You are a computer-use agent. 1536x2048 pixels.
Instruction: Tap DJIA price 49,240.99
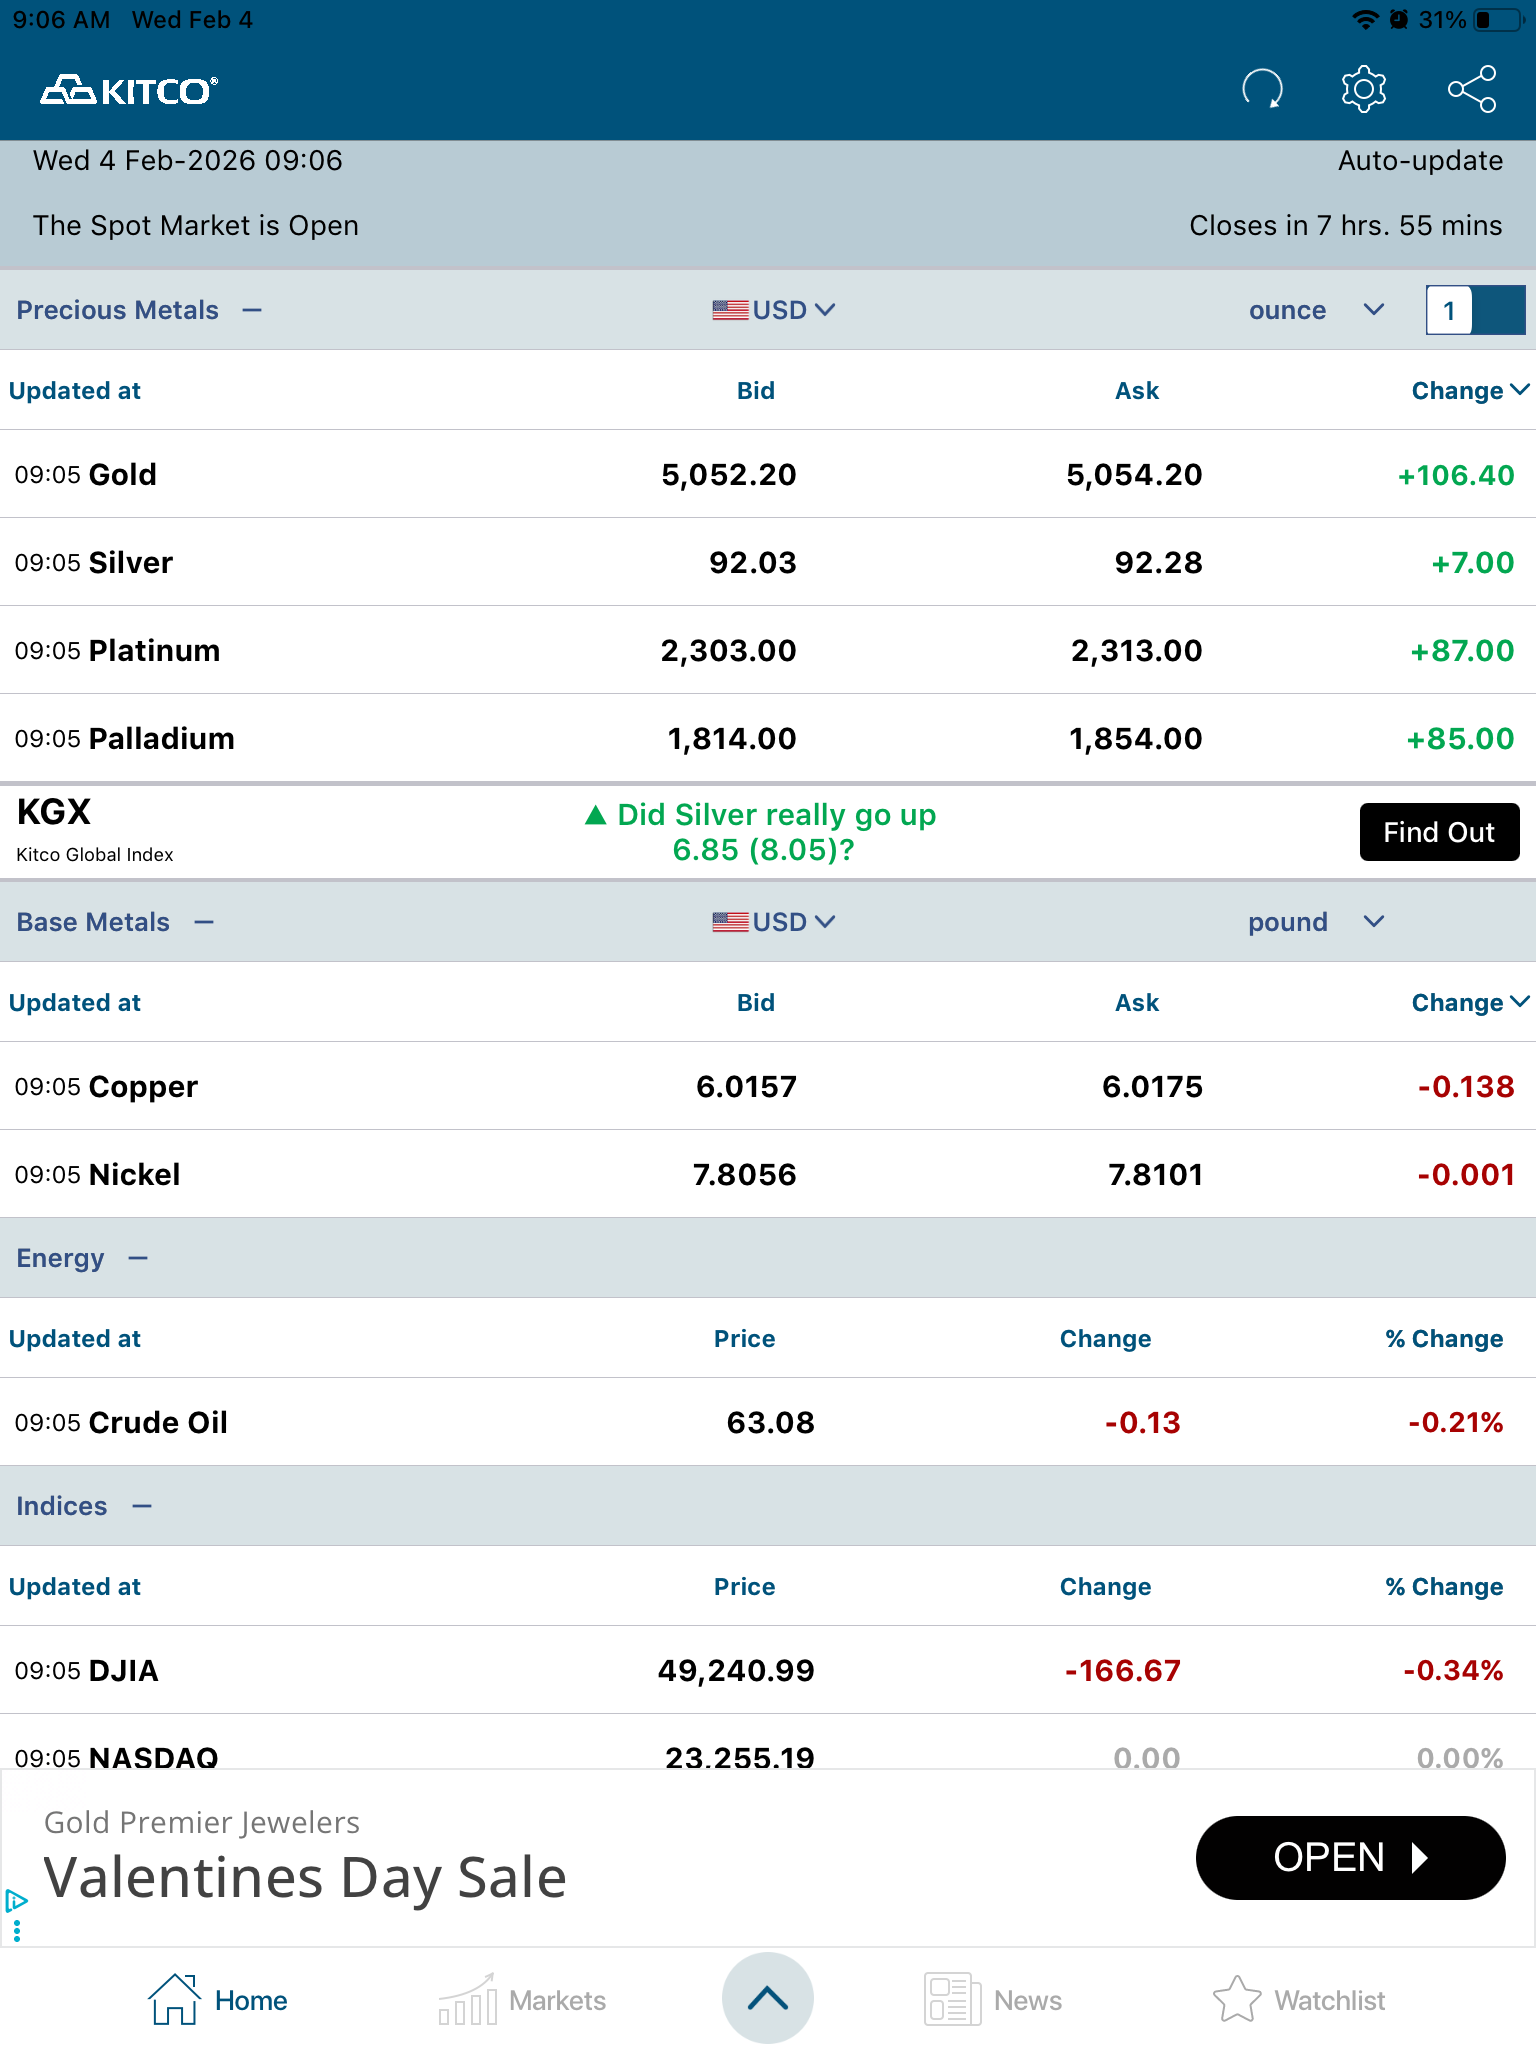(736, 1671)
